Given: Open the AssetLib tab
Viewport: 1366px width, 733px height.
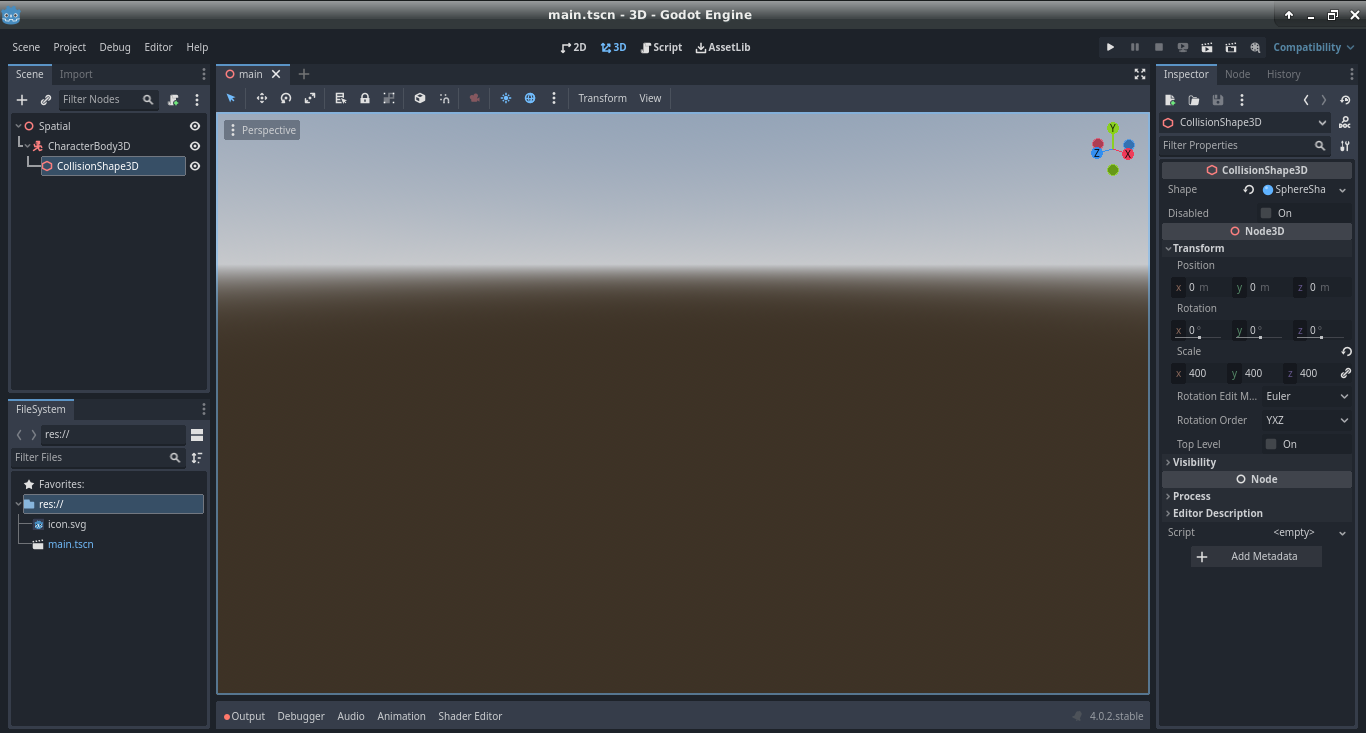Looking at the screenshot, I should (x=722, y=47).
